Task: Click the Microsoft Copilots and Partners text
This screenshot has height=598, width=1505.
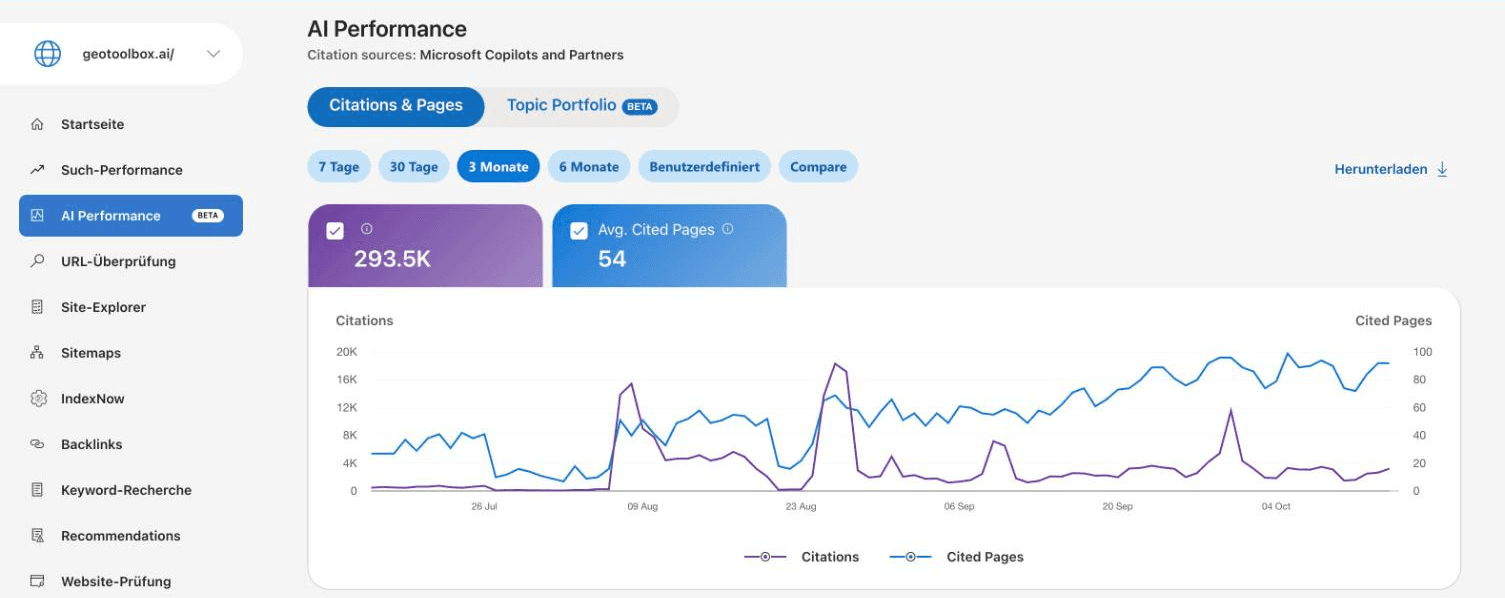Action: 521,55
